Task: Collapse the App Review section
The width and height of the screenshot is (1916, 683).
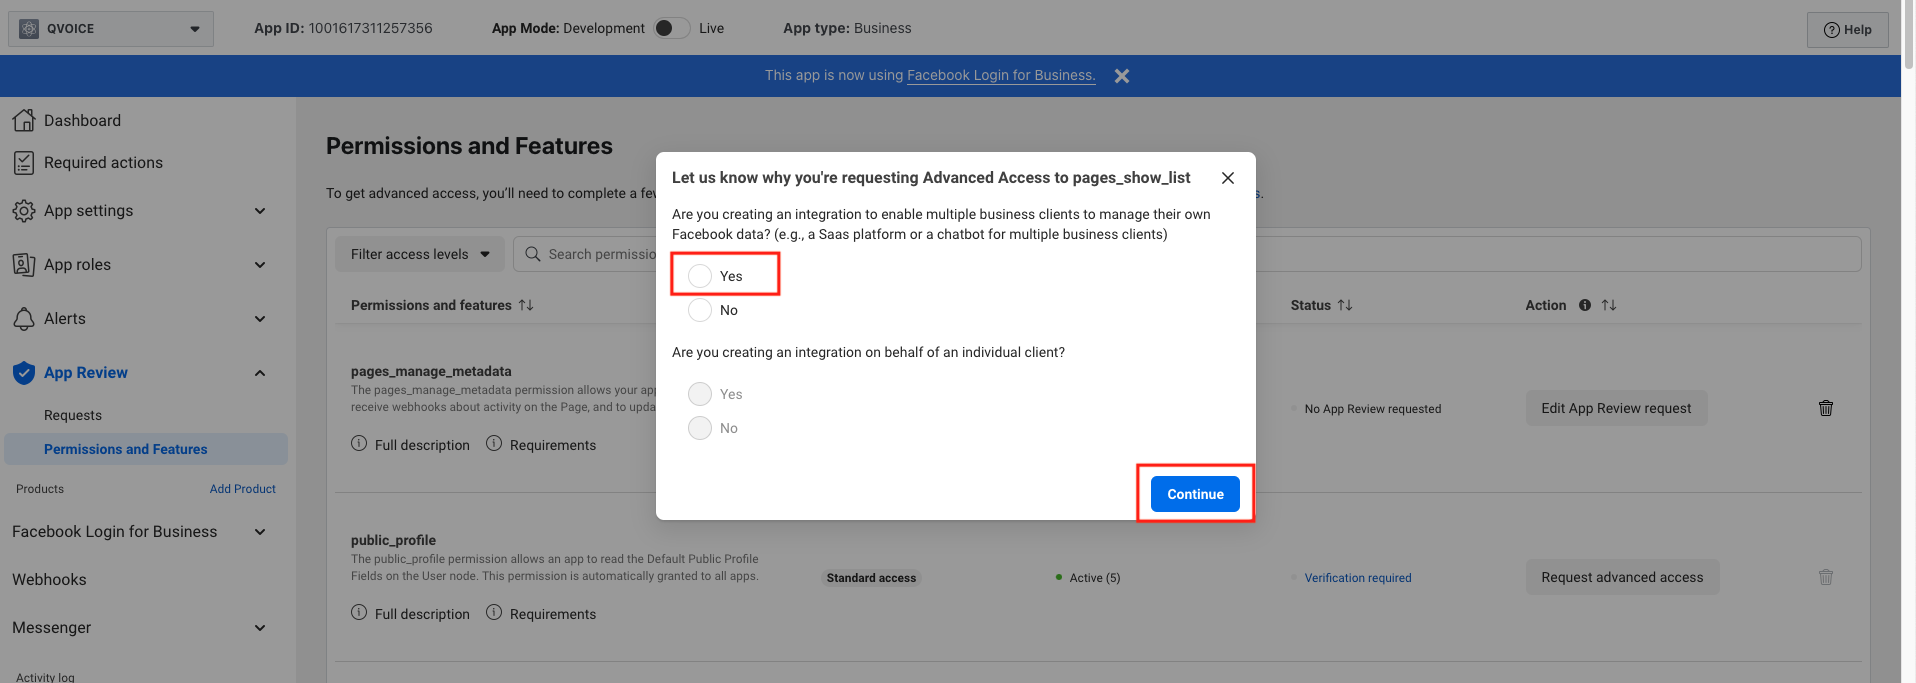Action: click(260, 373)
